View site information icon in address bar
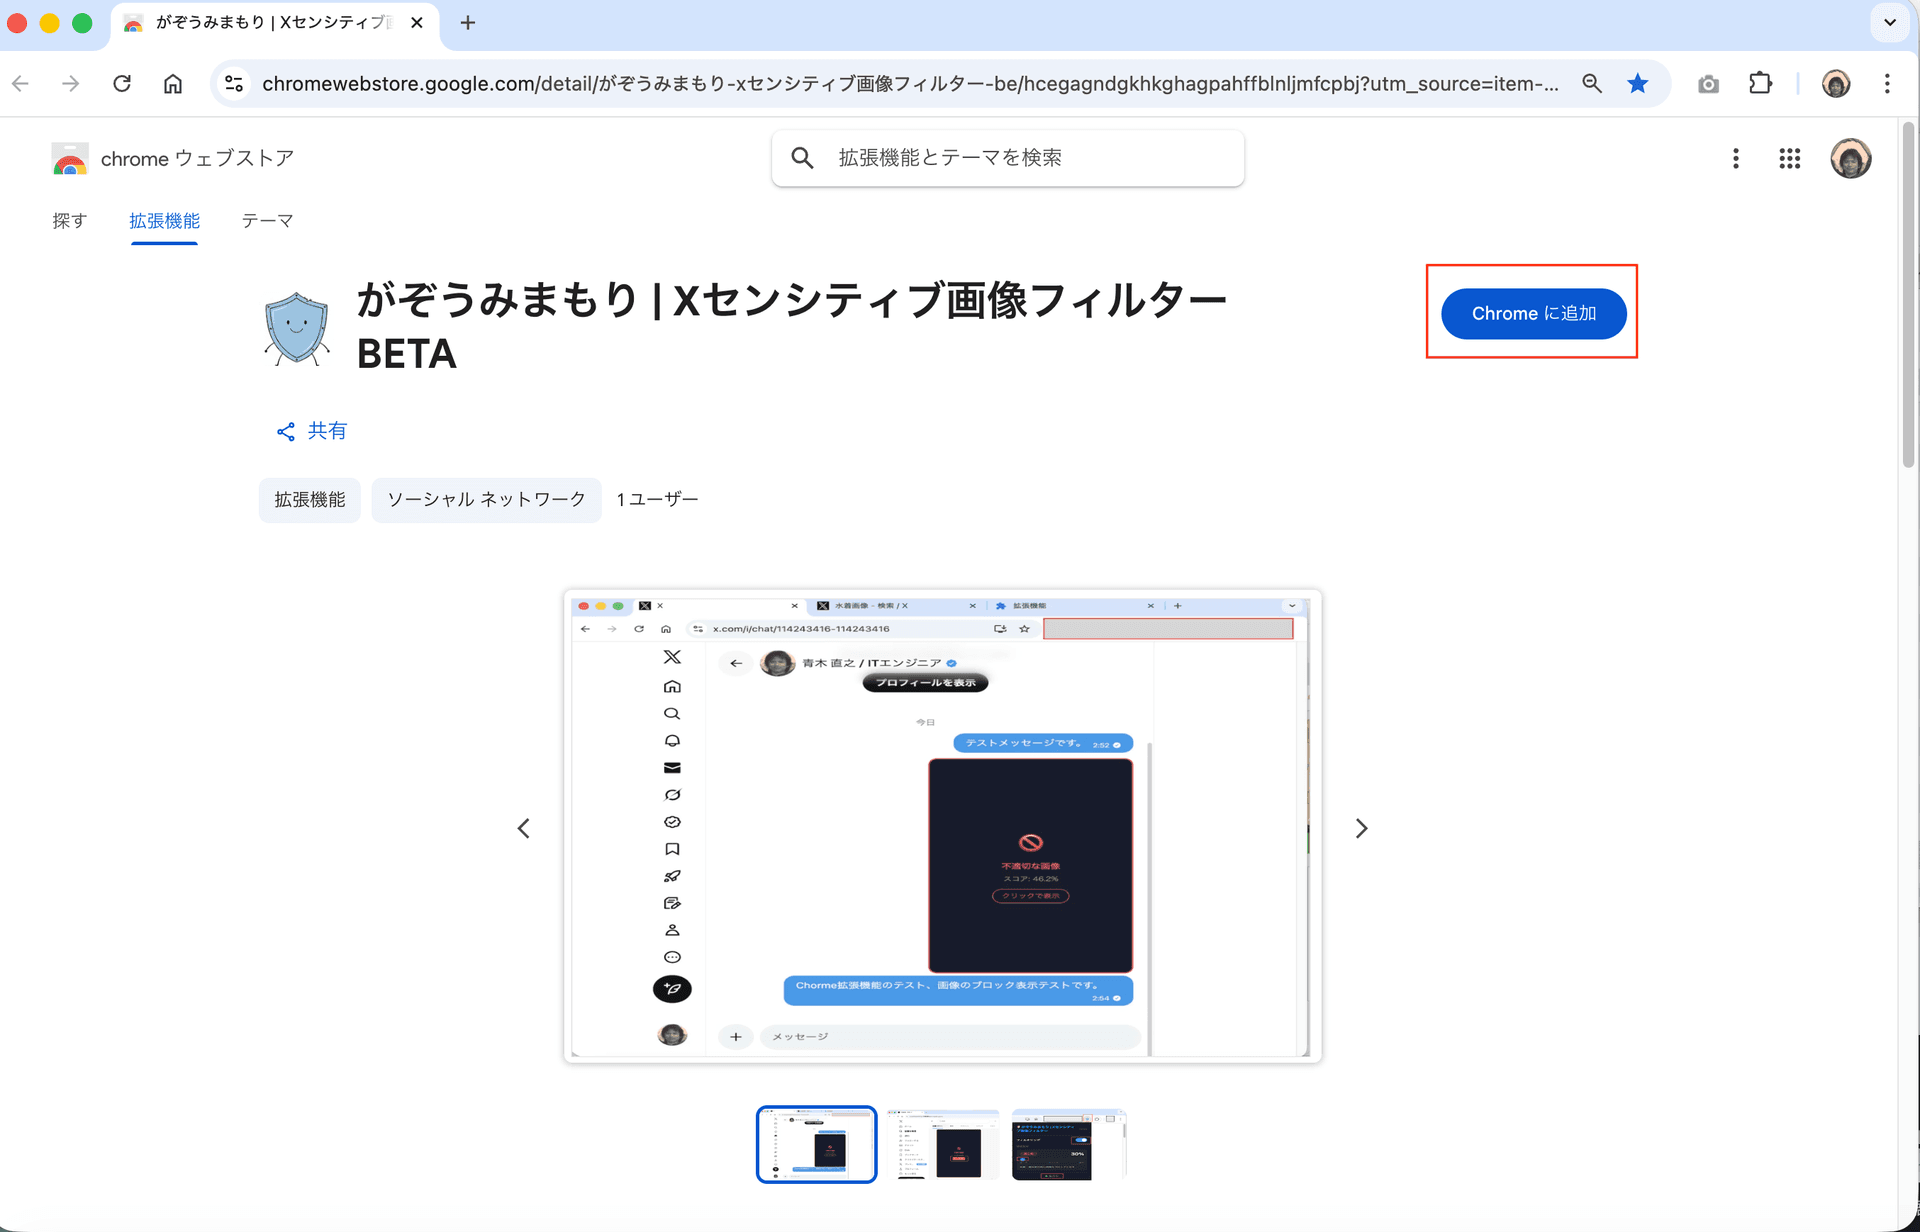This screenshot has height=1232, width=1920. [234, 84]
